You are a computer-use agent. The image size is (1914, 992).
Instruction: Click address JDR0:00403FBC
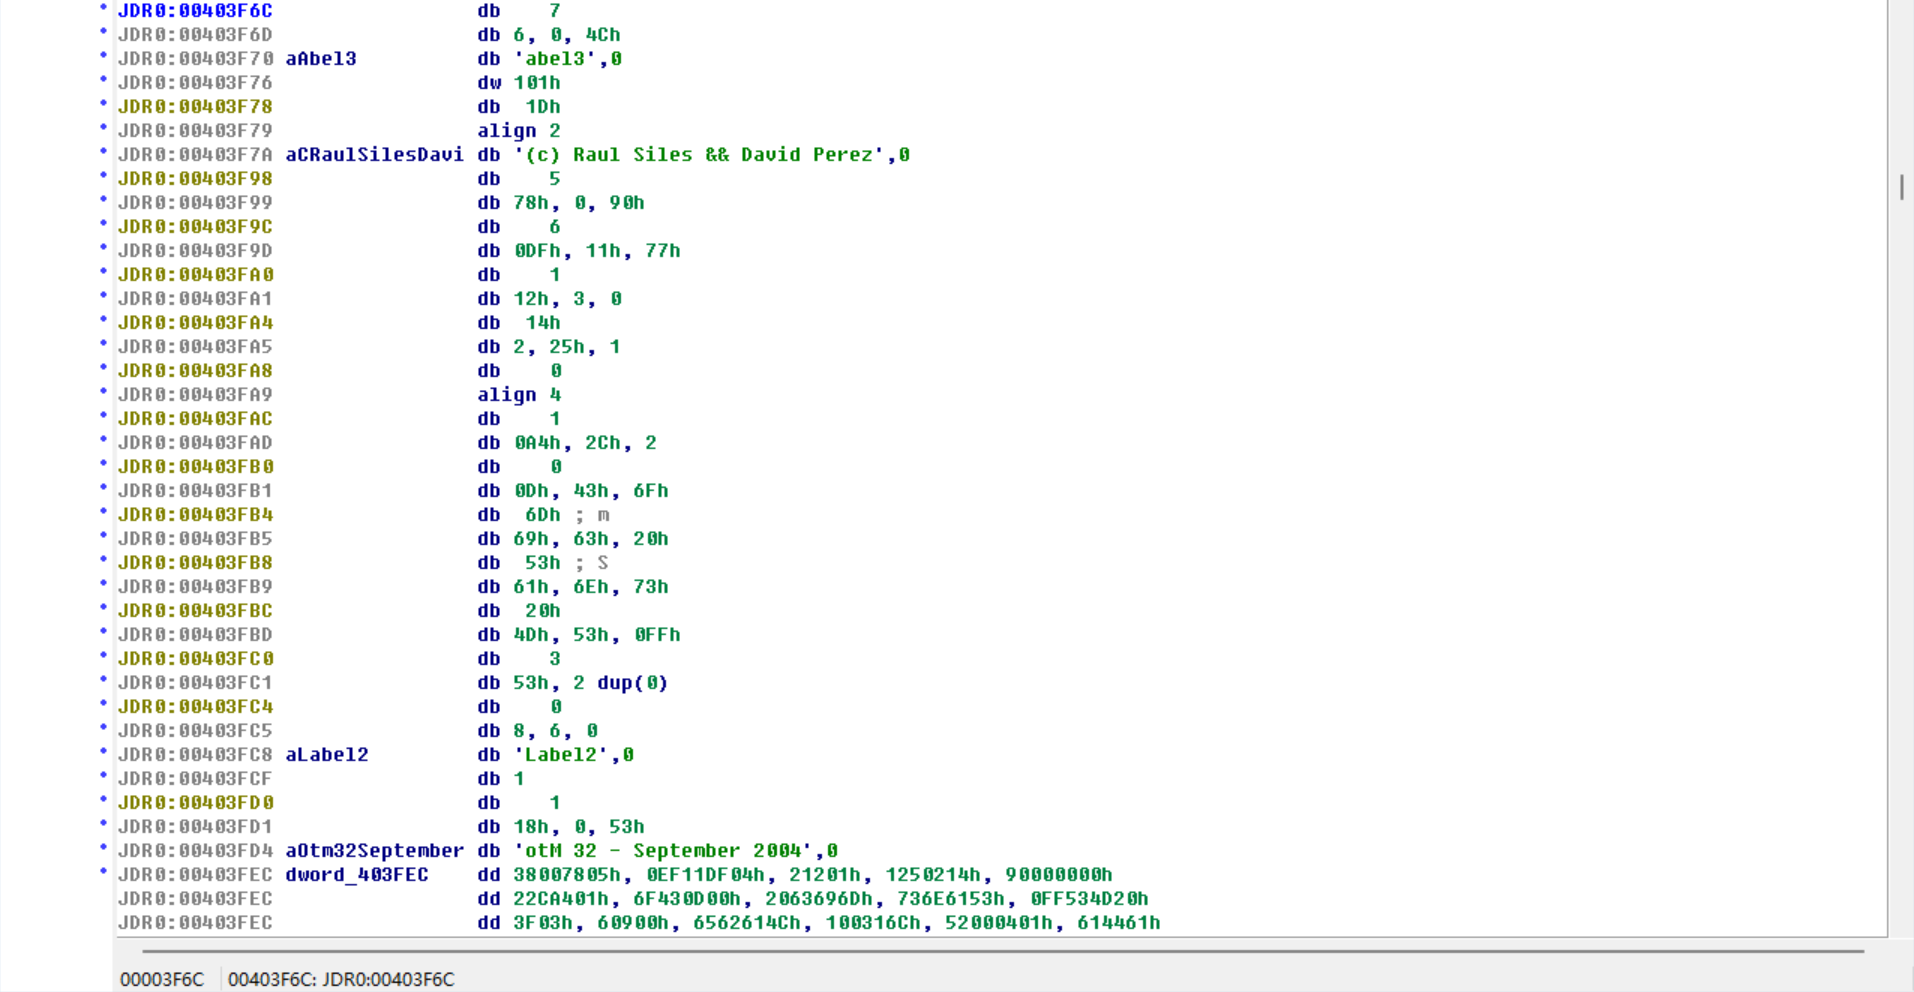tap(195, 611)
